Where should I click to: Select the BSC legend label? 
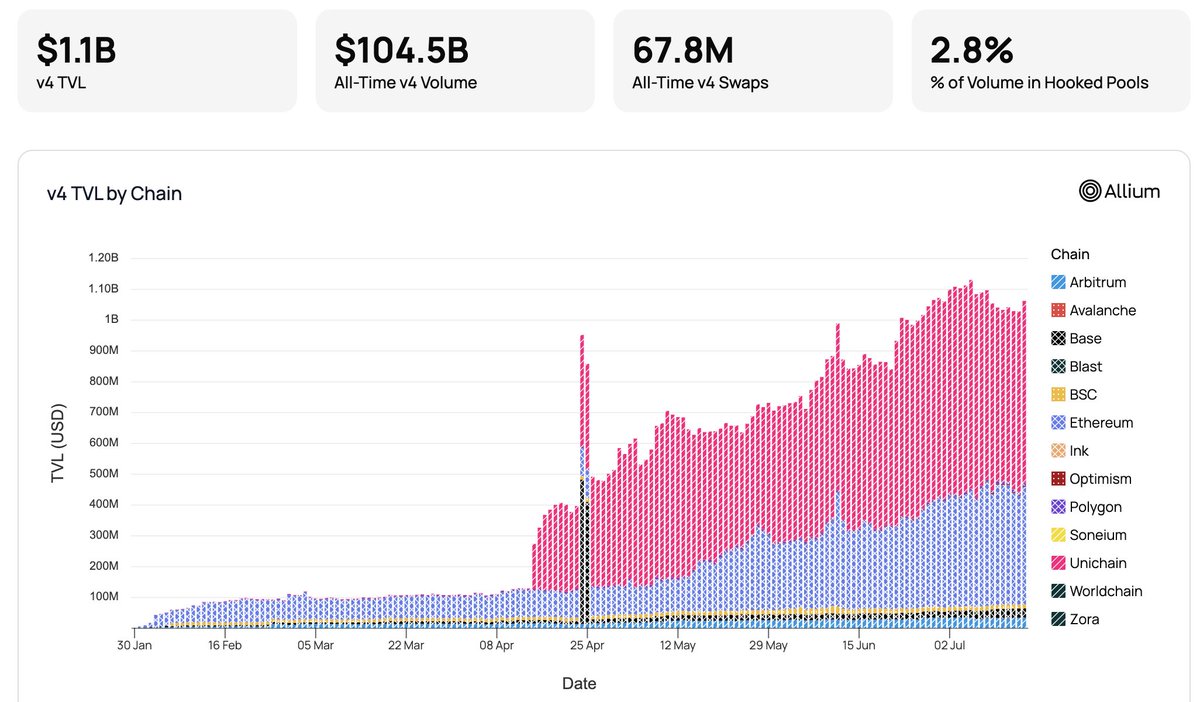pyautogui.click(x=1083, y=395)
